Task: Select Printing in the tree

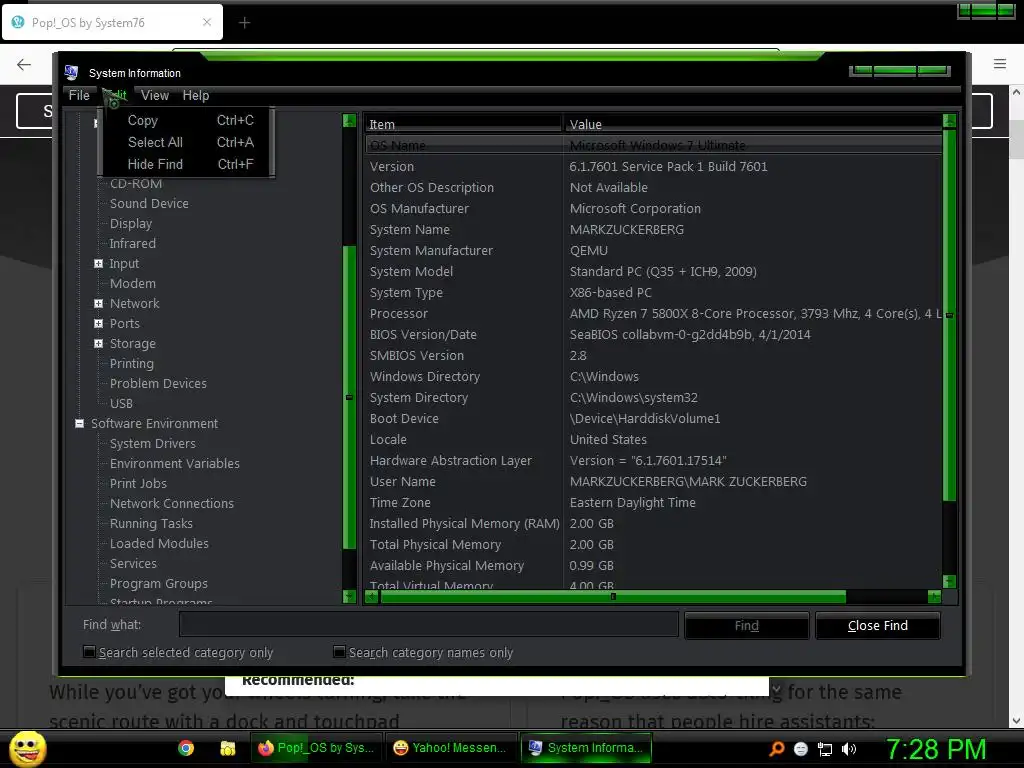Action: pyautogui.click(x=132, y=364)
